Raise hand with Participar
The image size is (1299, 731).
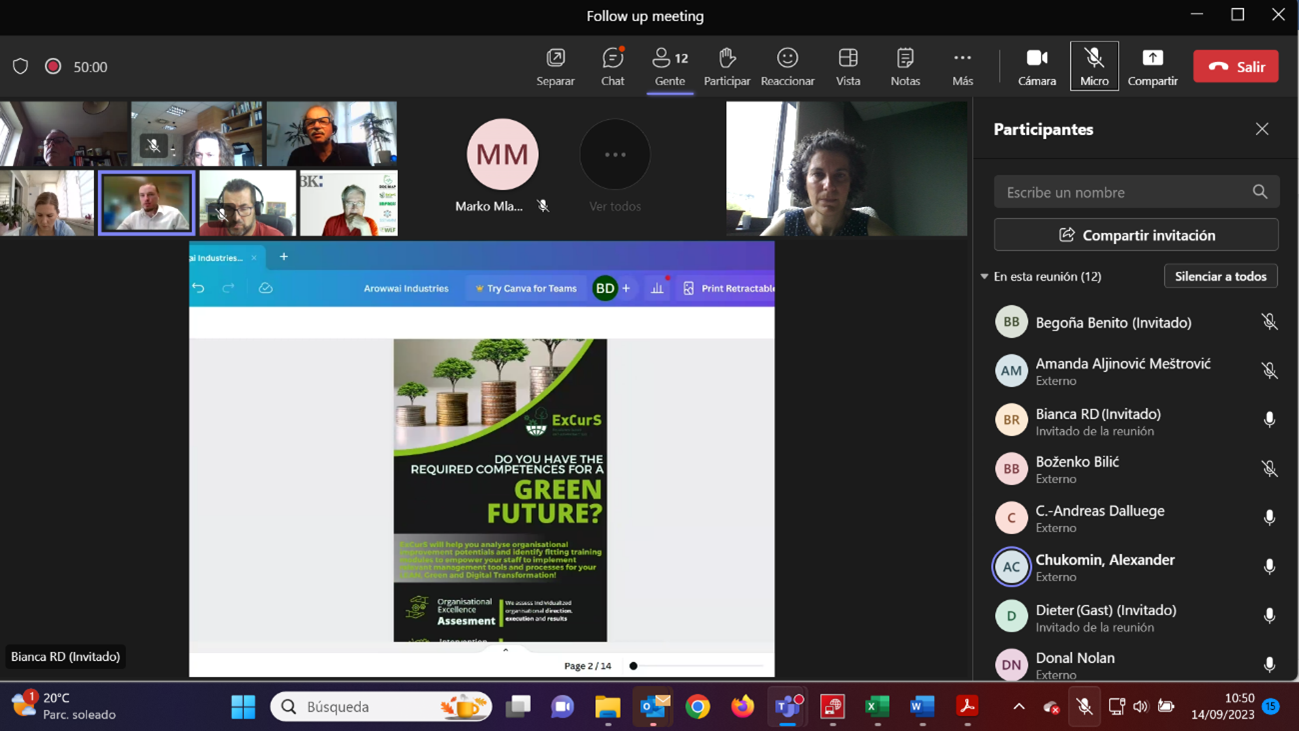[x=727, y=67]
